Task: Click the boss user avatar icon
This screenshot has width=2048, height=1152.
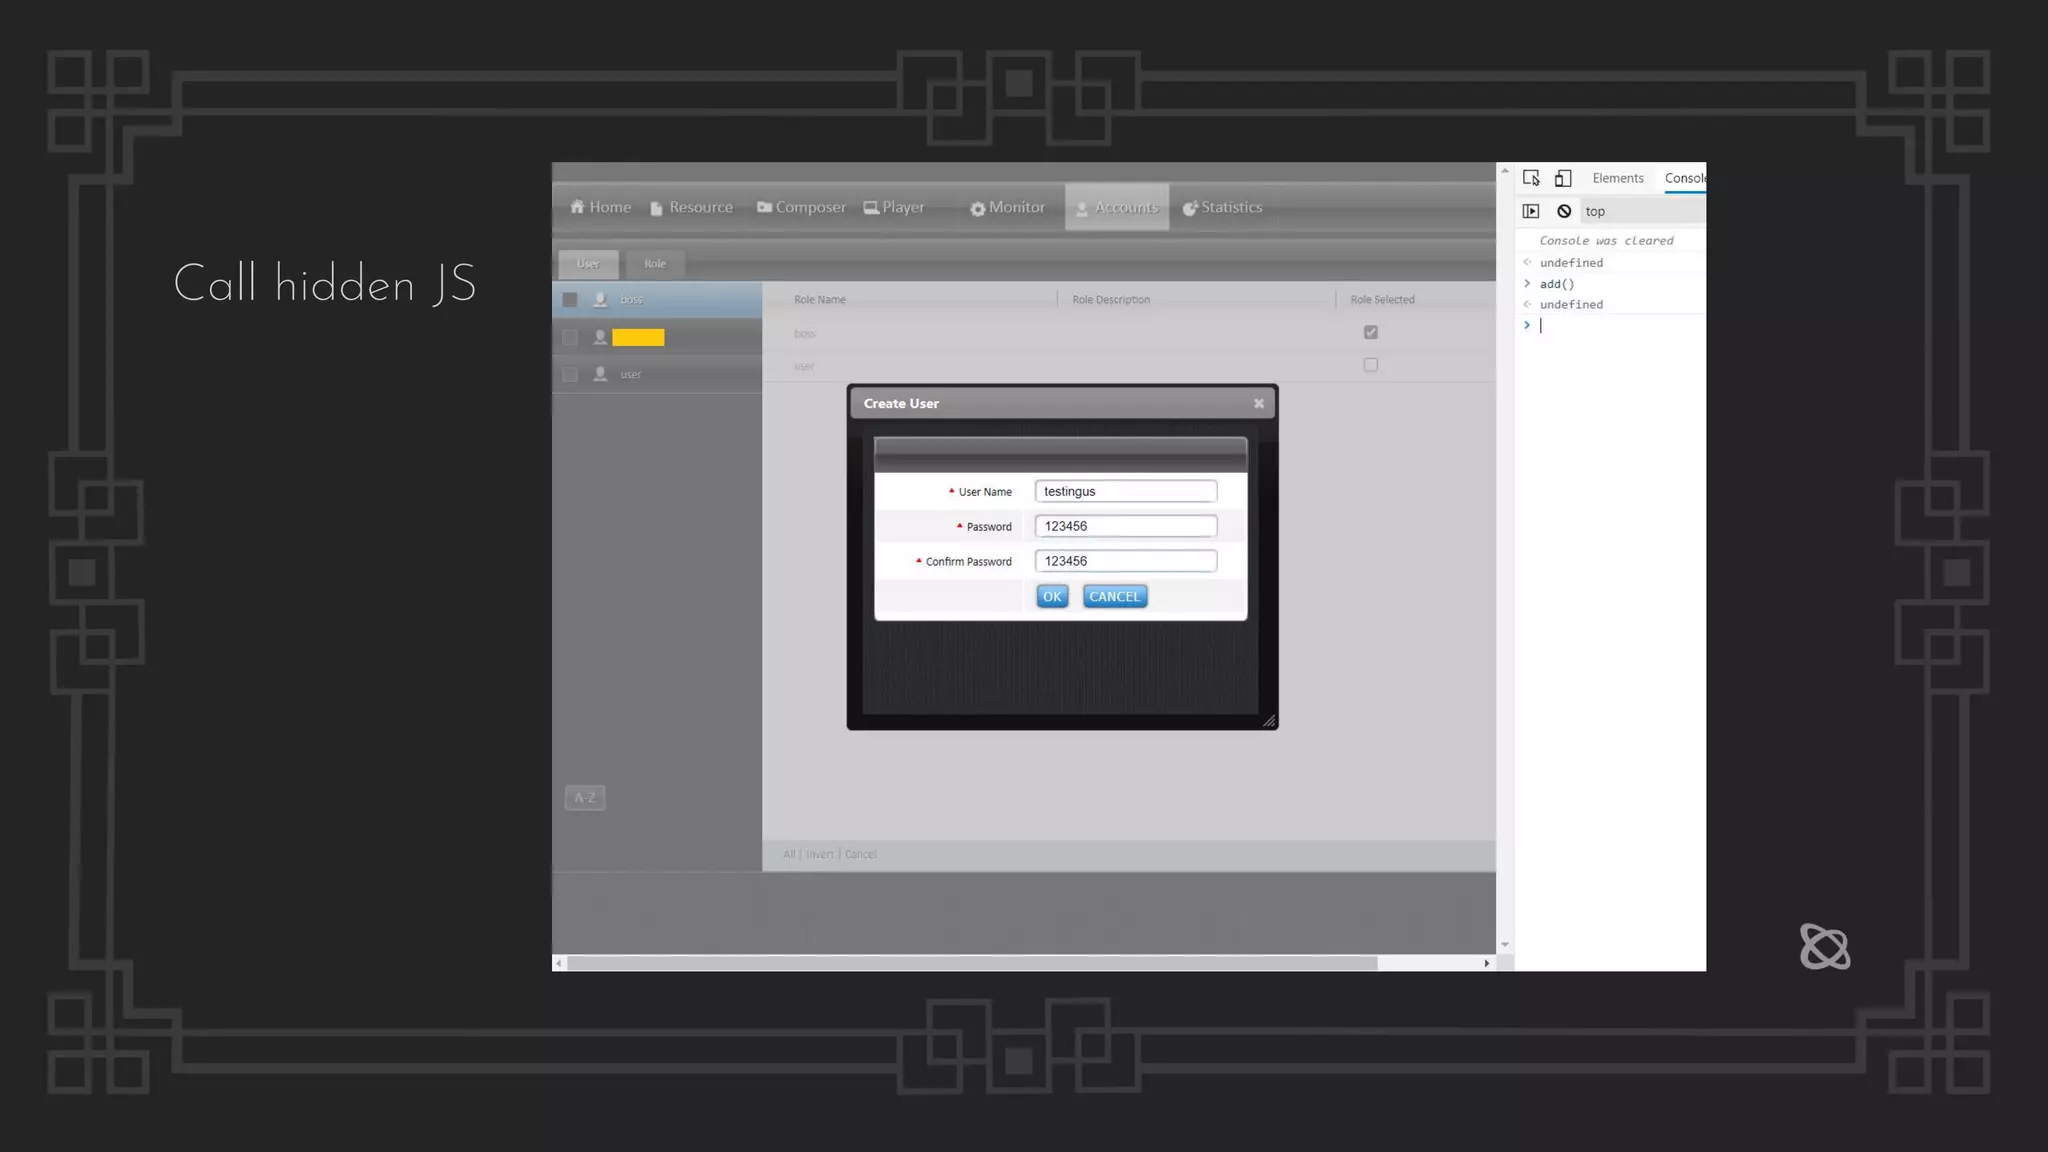Action: [600, 299]
